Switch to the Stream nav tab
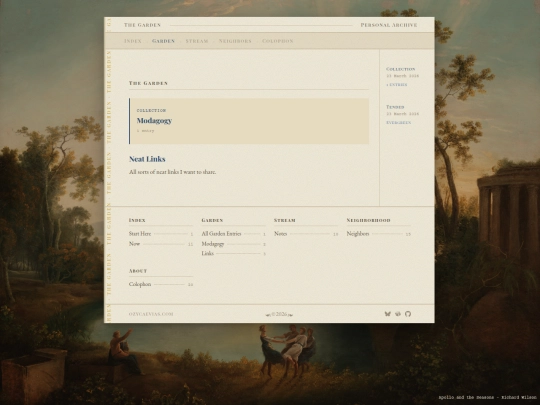 (197, 41)
